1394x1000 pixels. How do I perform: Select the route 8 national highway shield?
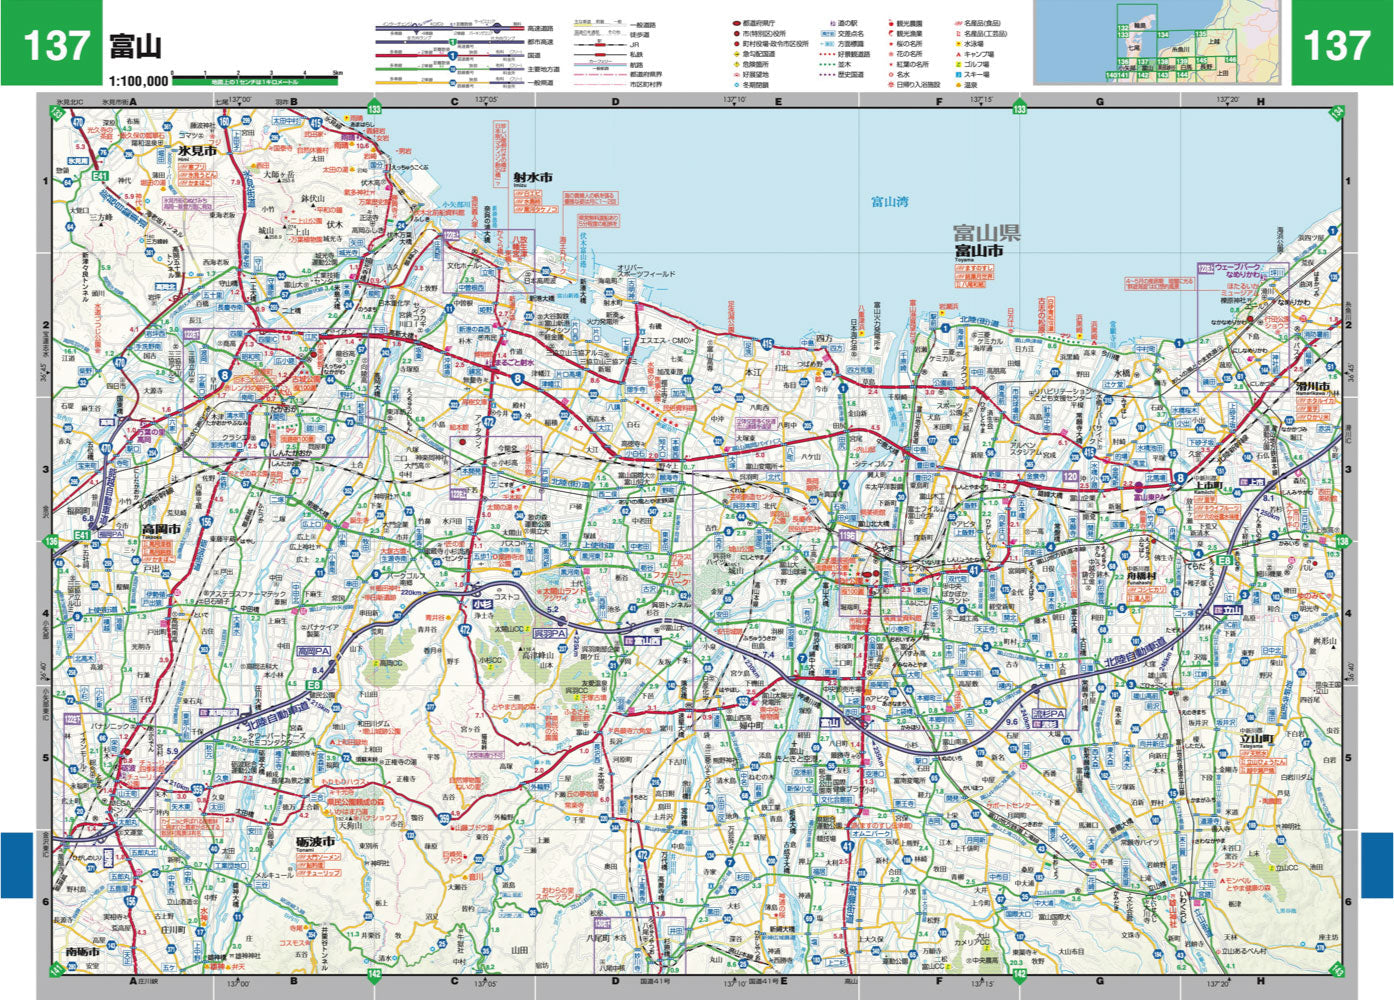(x=223, y=374)
